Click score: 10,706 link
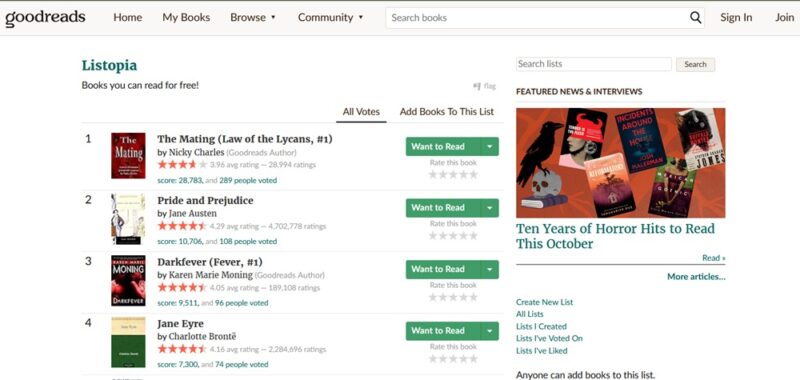800x380 pixels. tap(180, 241)
